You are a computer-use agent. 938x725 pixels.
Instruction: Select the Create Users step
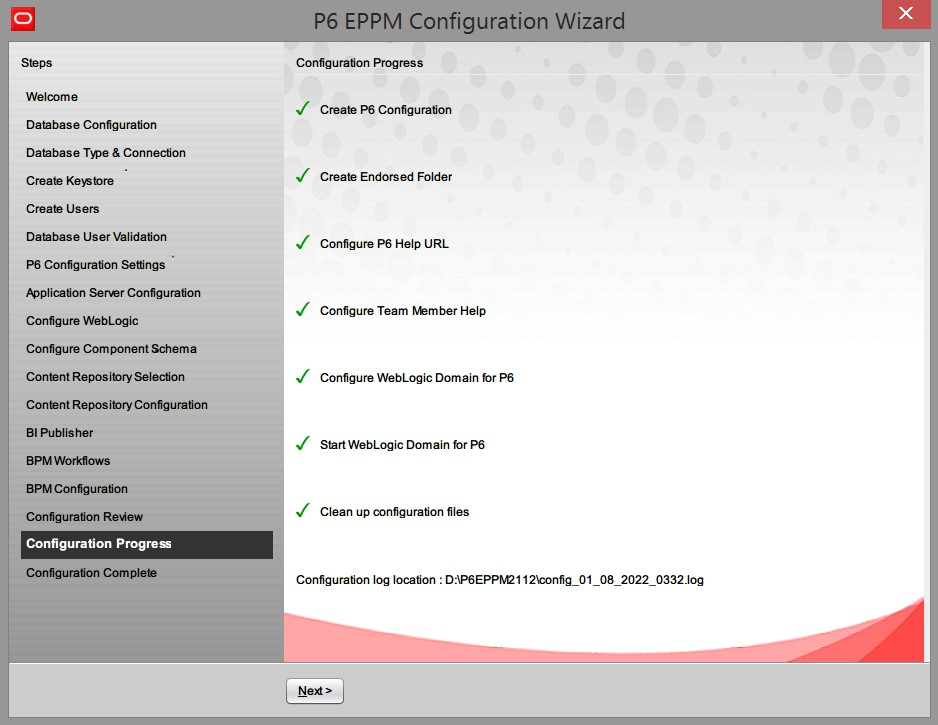pyautogui.click(x=63, y=209)
